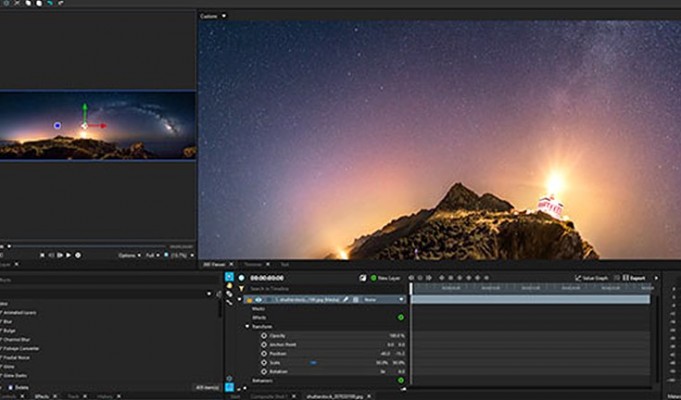Toggle the Scale keyframe circle

click(264, 363)
